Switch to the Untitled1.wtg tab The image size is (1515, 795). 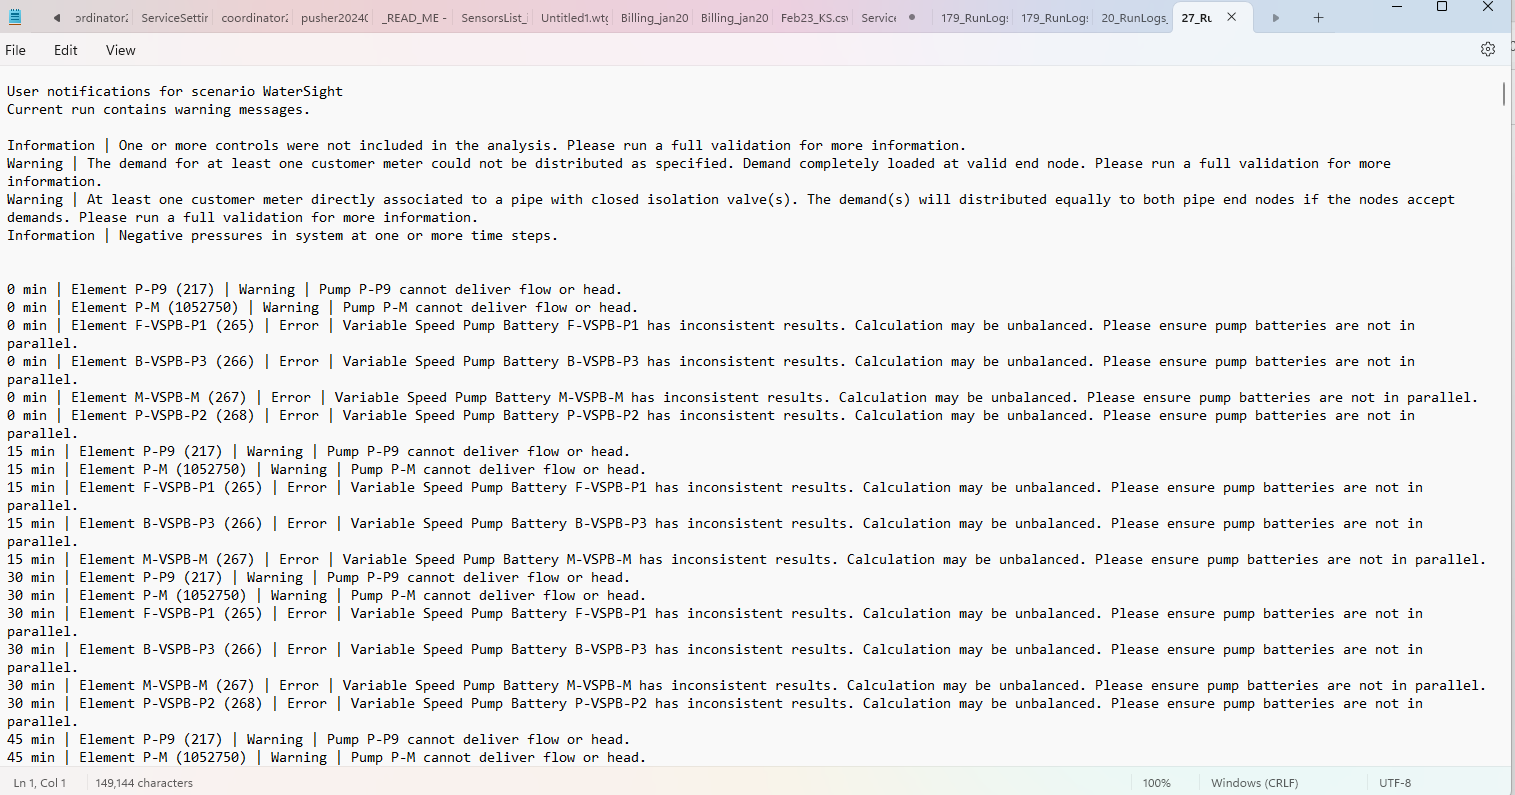574,18
